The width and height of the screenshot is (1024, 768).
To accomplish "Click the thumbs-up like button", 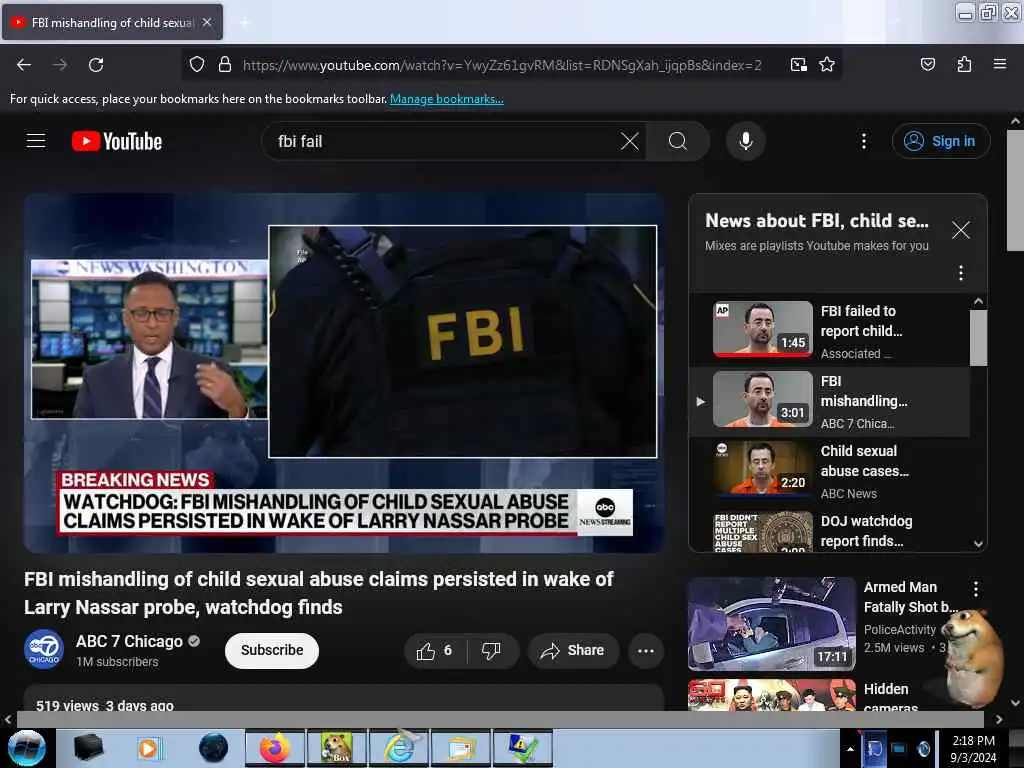I will (435, 650).
